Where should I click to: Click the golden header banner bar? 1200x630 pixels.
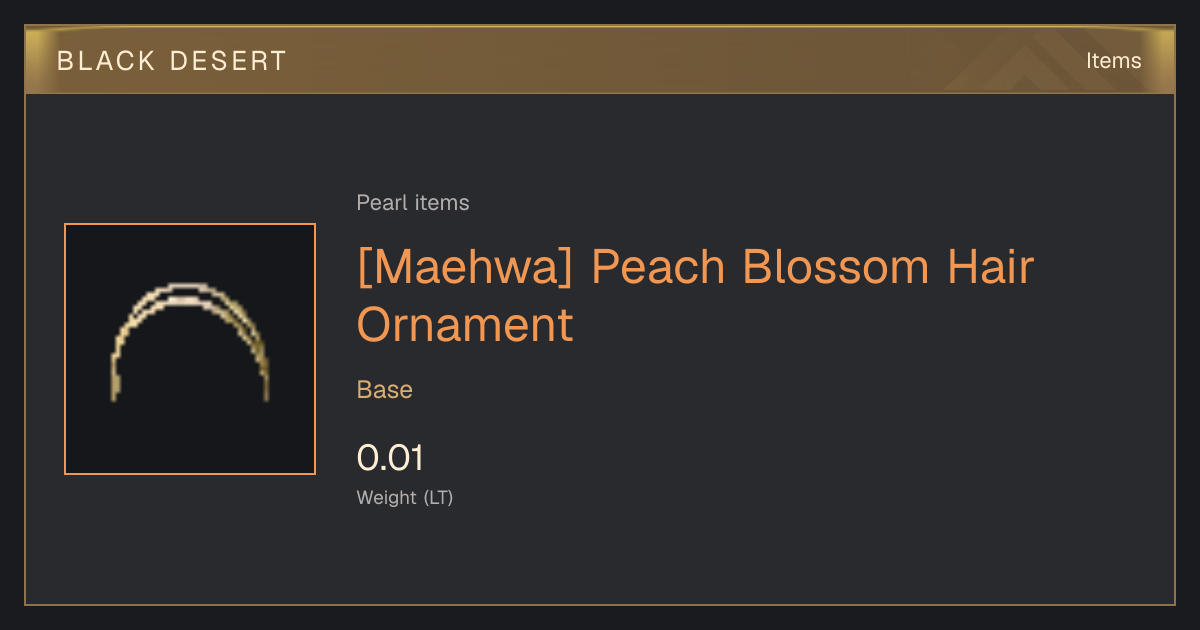[600, 60]
